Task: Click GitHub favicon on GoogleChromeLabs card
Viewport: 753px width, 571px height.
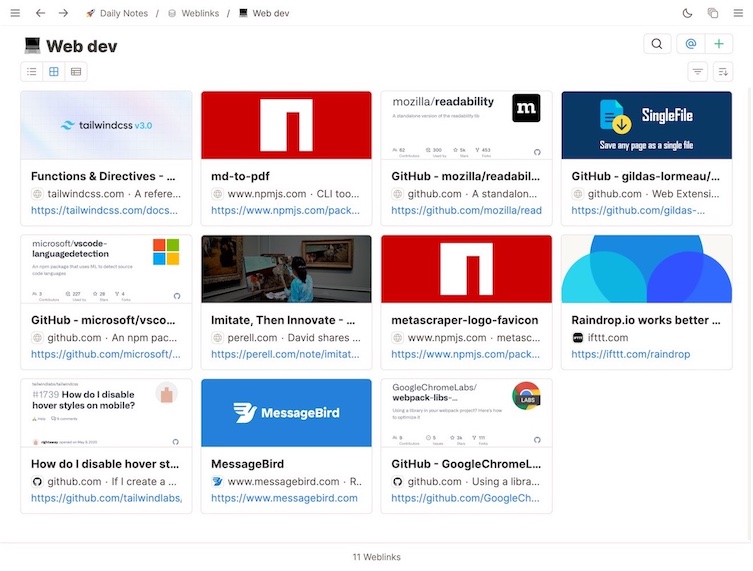Action: click(x=398, y=481)
